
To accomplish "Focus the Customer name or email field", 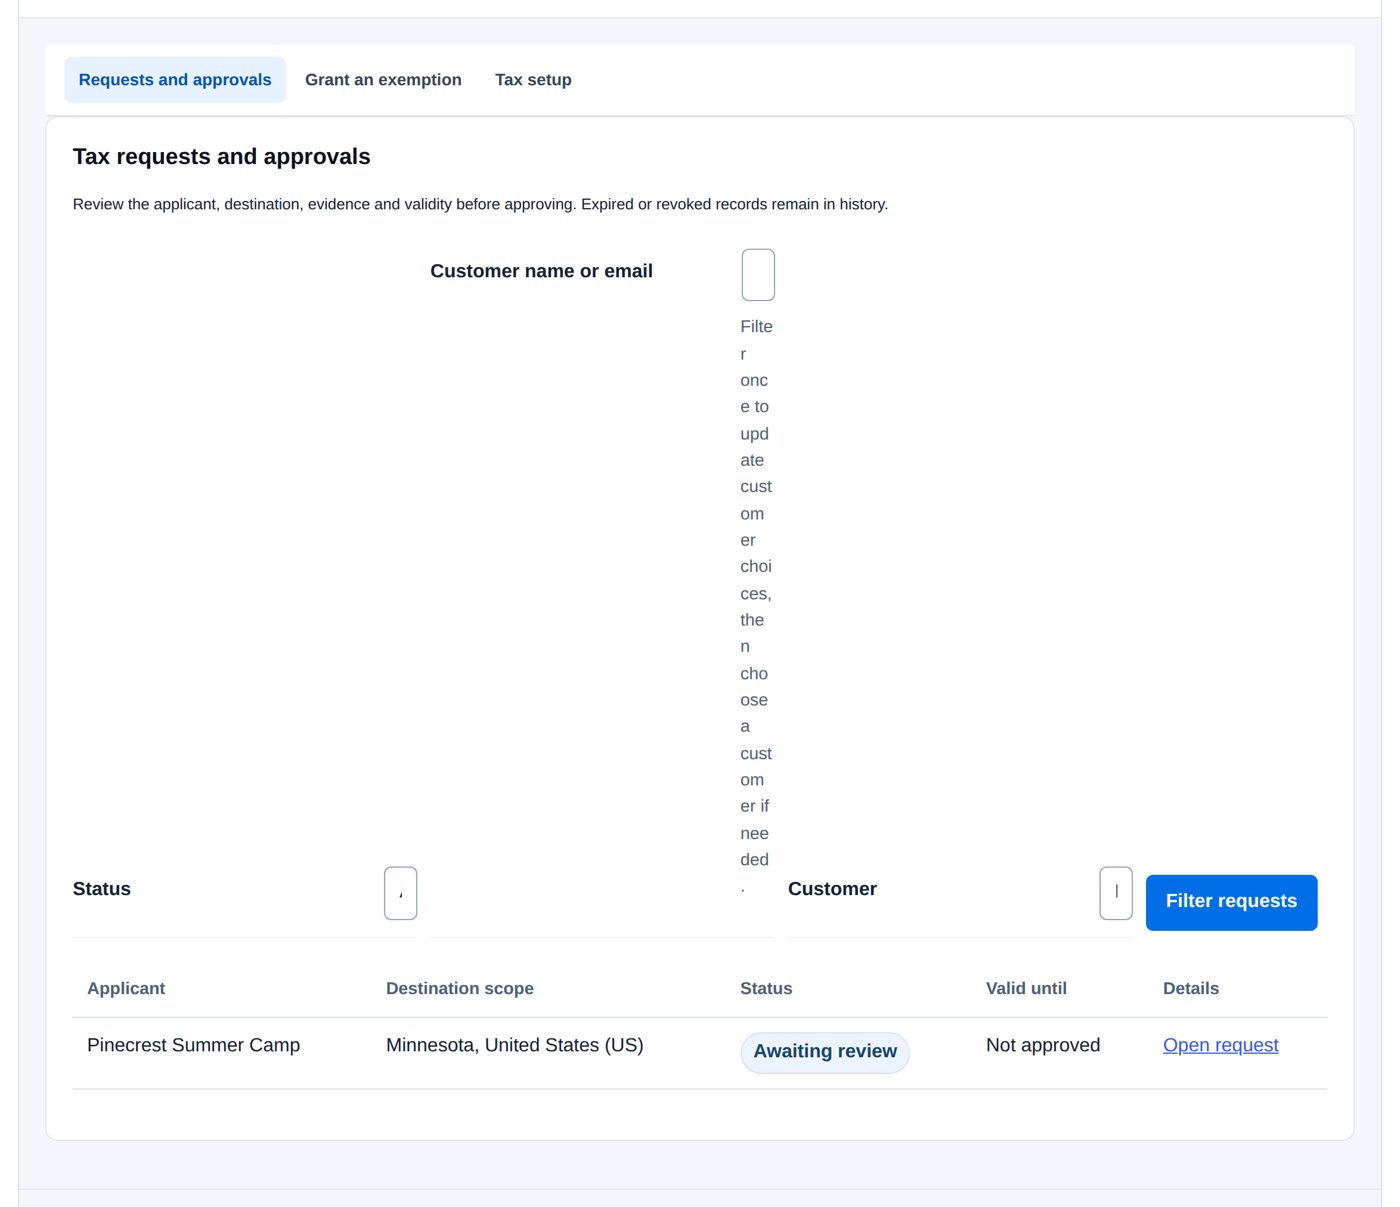I will pyautogui.click(x=758, y=275).
